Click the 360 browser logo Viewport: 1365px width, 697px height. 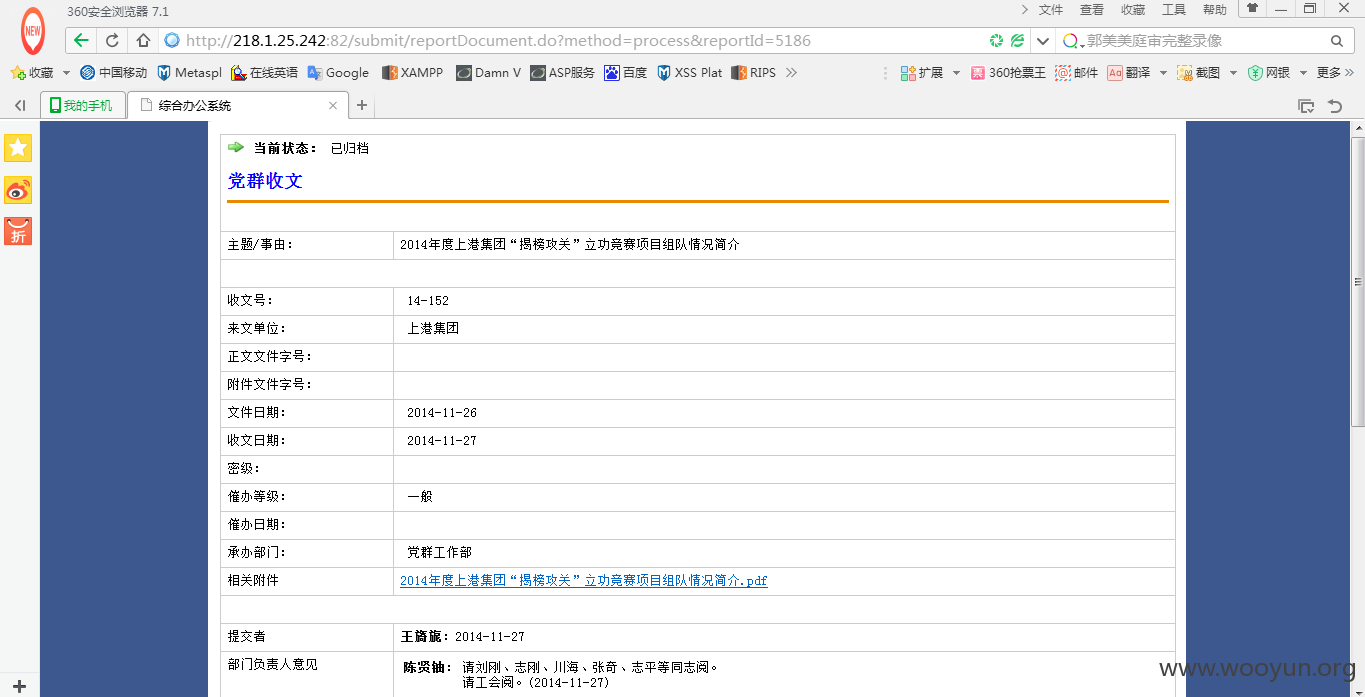(33, 31)
